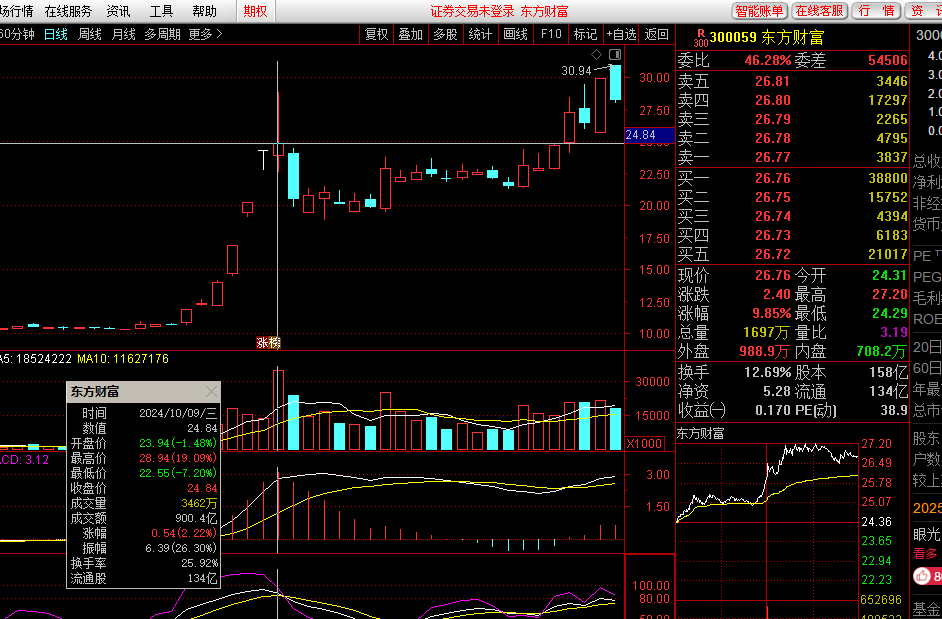
Task: Click the 东方财富 intraday chart title label
Action: (x=700, y=433)
